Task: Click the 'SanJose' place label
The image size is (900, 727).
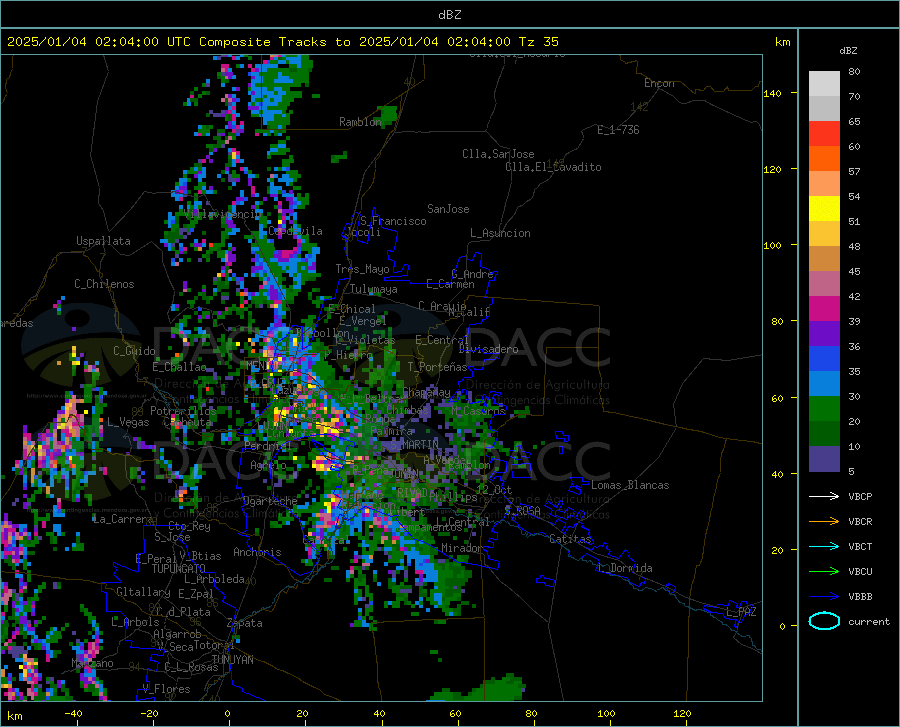Action: [448, 209]
